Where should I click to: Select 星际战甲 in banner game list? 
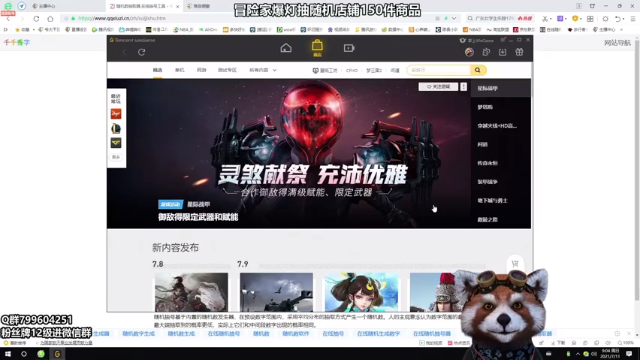coord(501,88)
